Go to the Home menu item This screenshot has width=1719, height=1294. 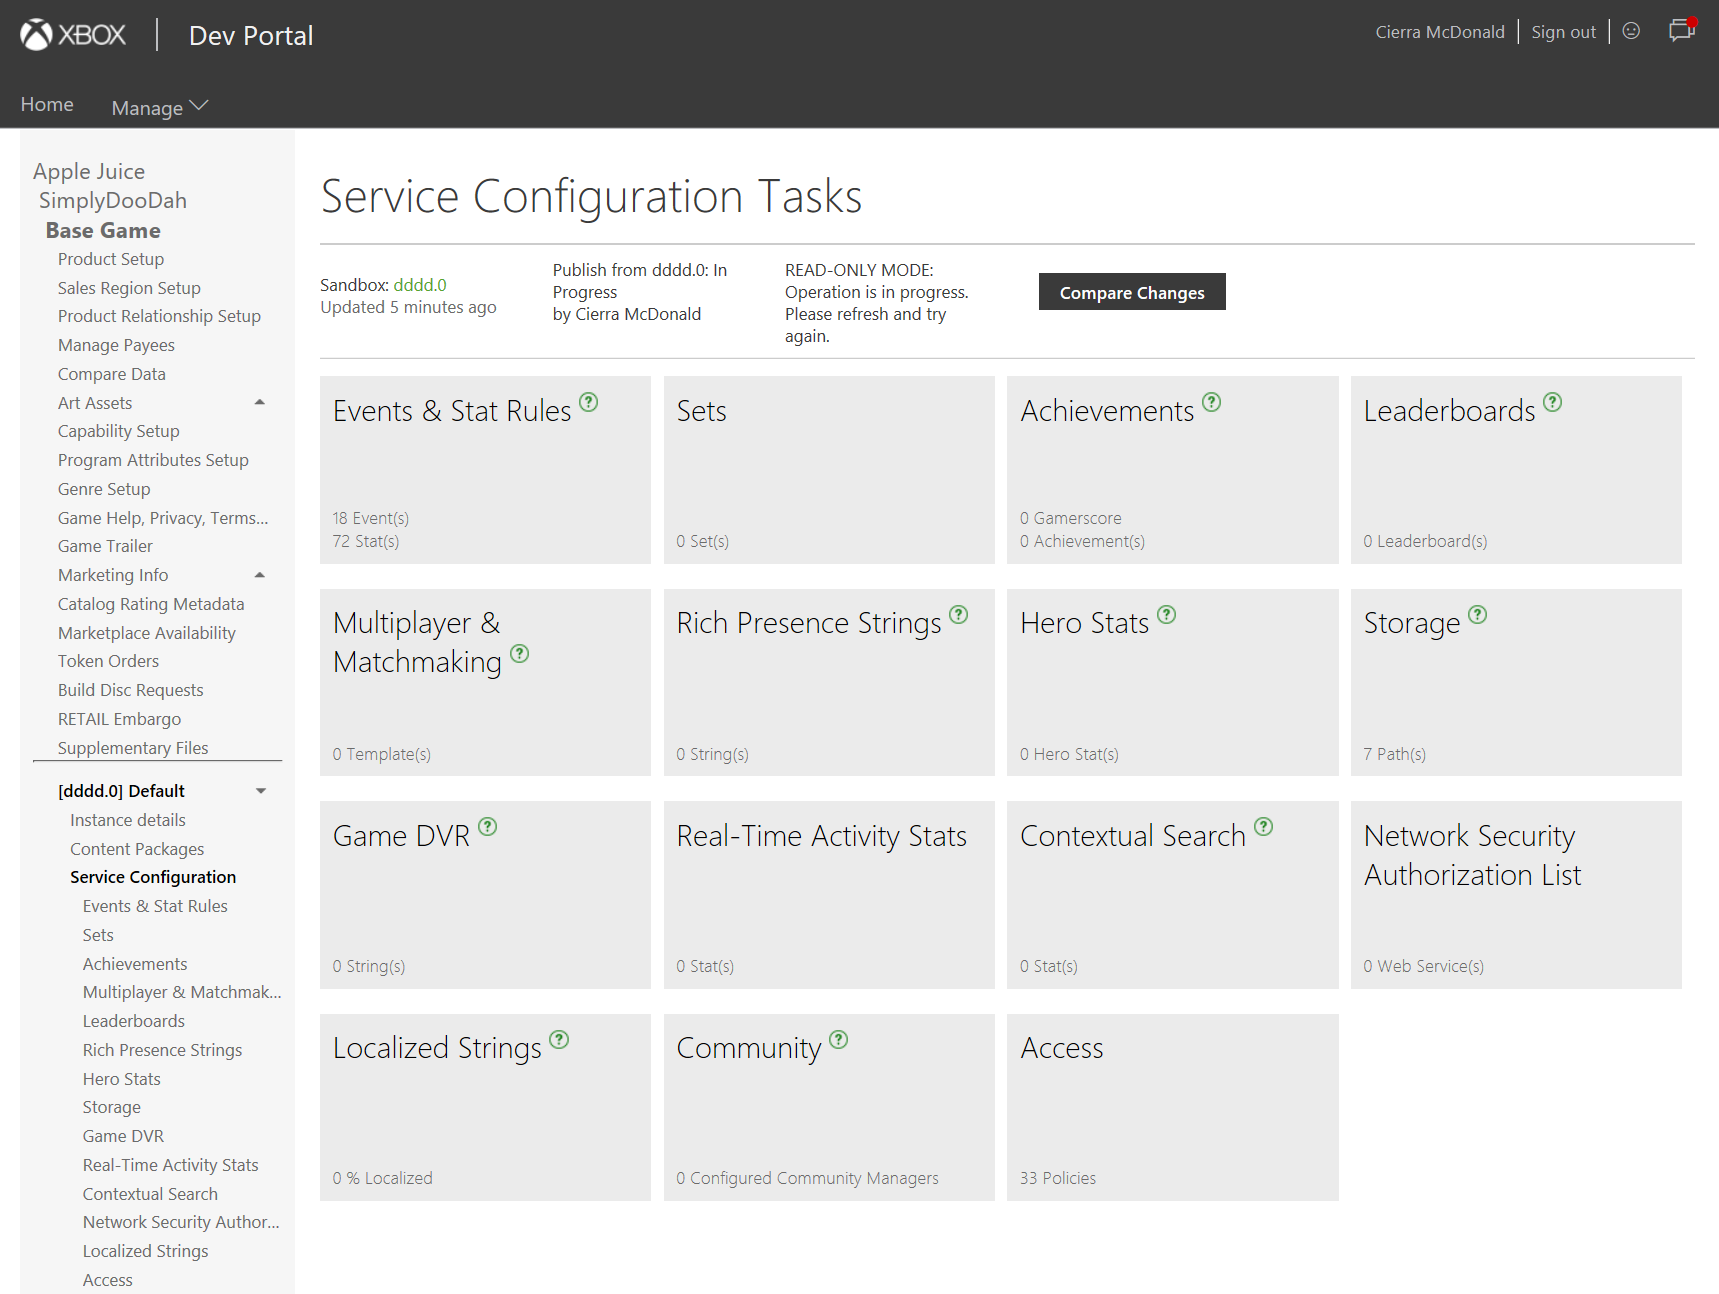tap(47, 104)
